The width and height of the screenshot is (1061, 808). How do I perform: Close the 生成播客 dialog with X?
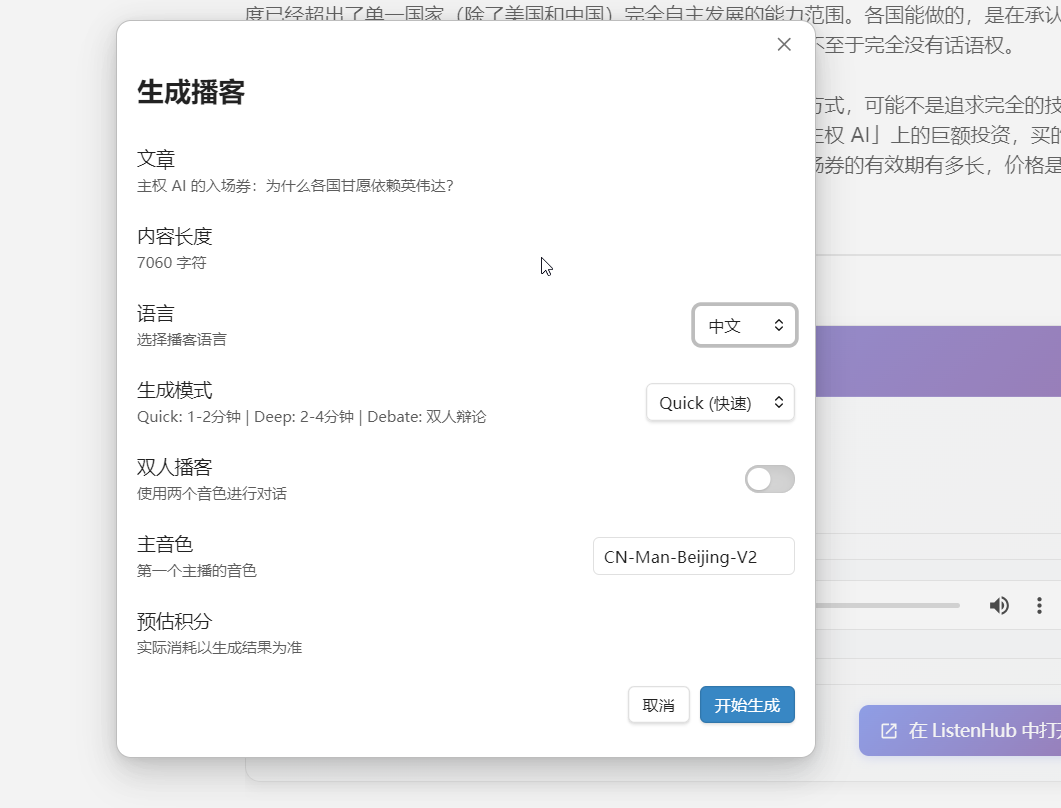pyautogui.click(x=784, y=44)
